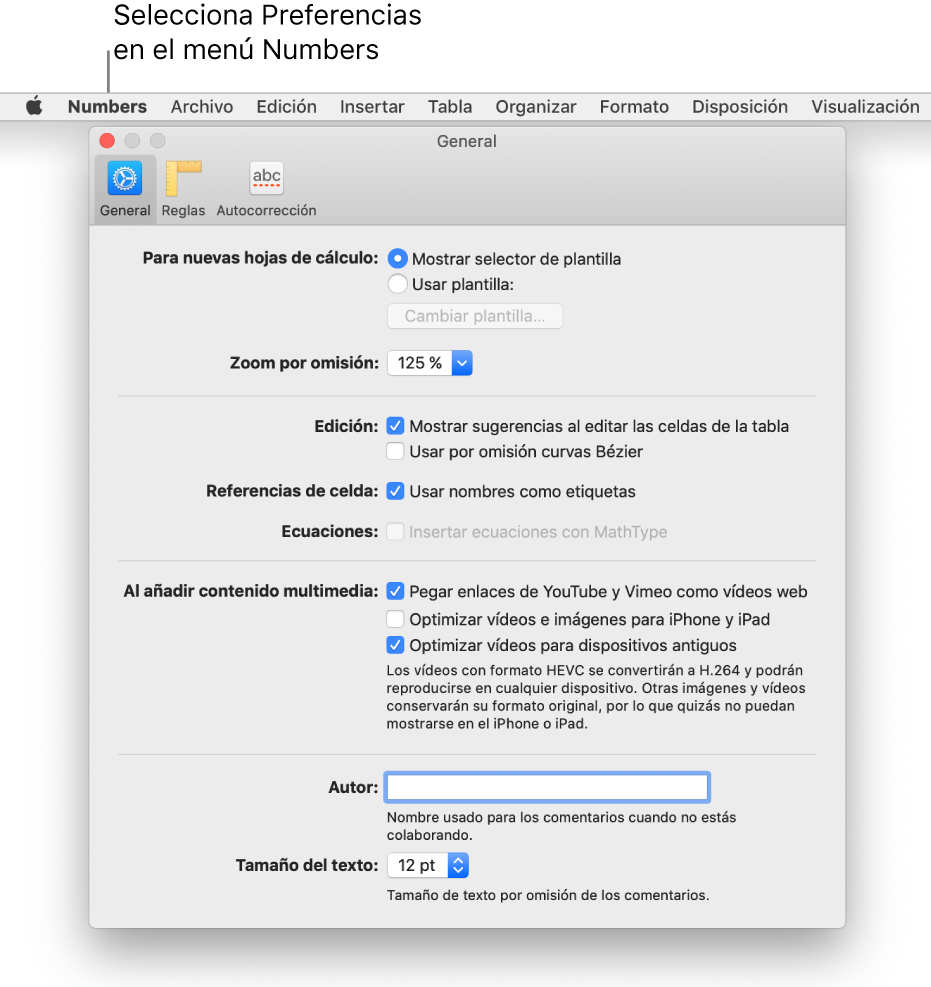The height and width of the screenshot is (987, 931).
Task: Close the General preferences window
Action: 107,141
